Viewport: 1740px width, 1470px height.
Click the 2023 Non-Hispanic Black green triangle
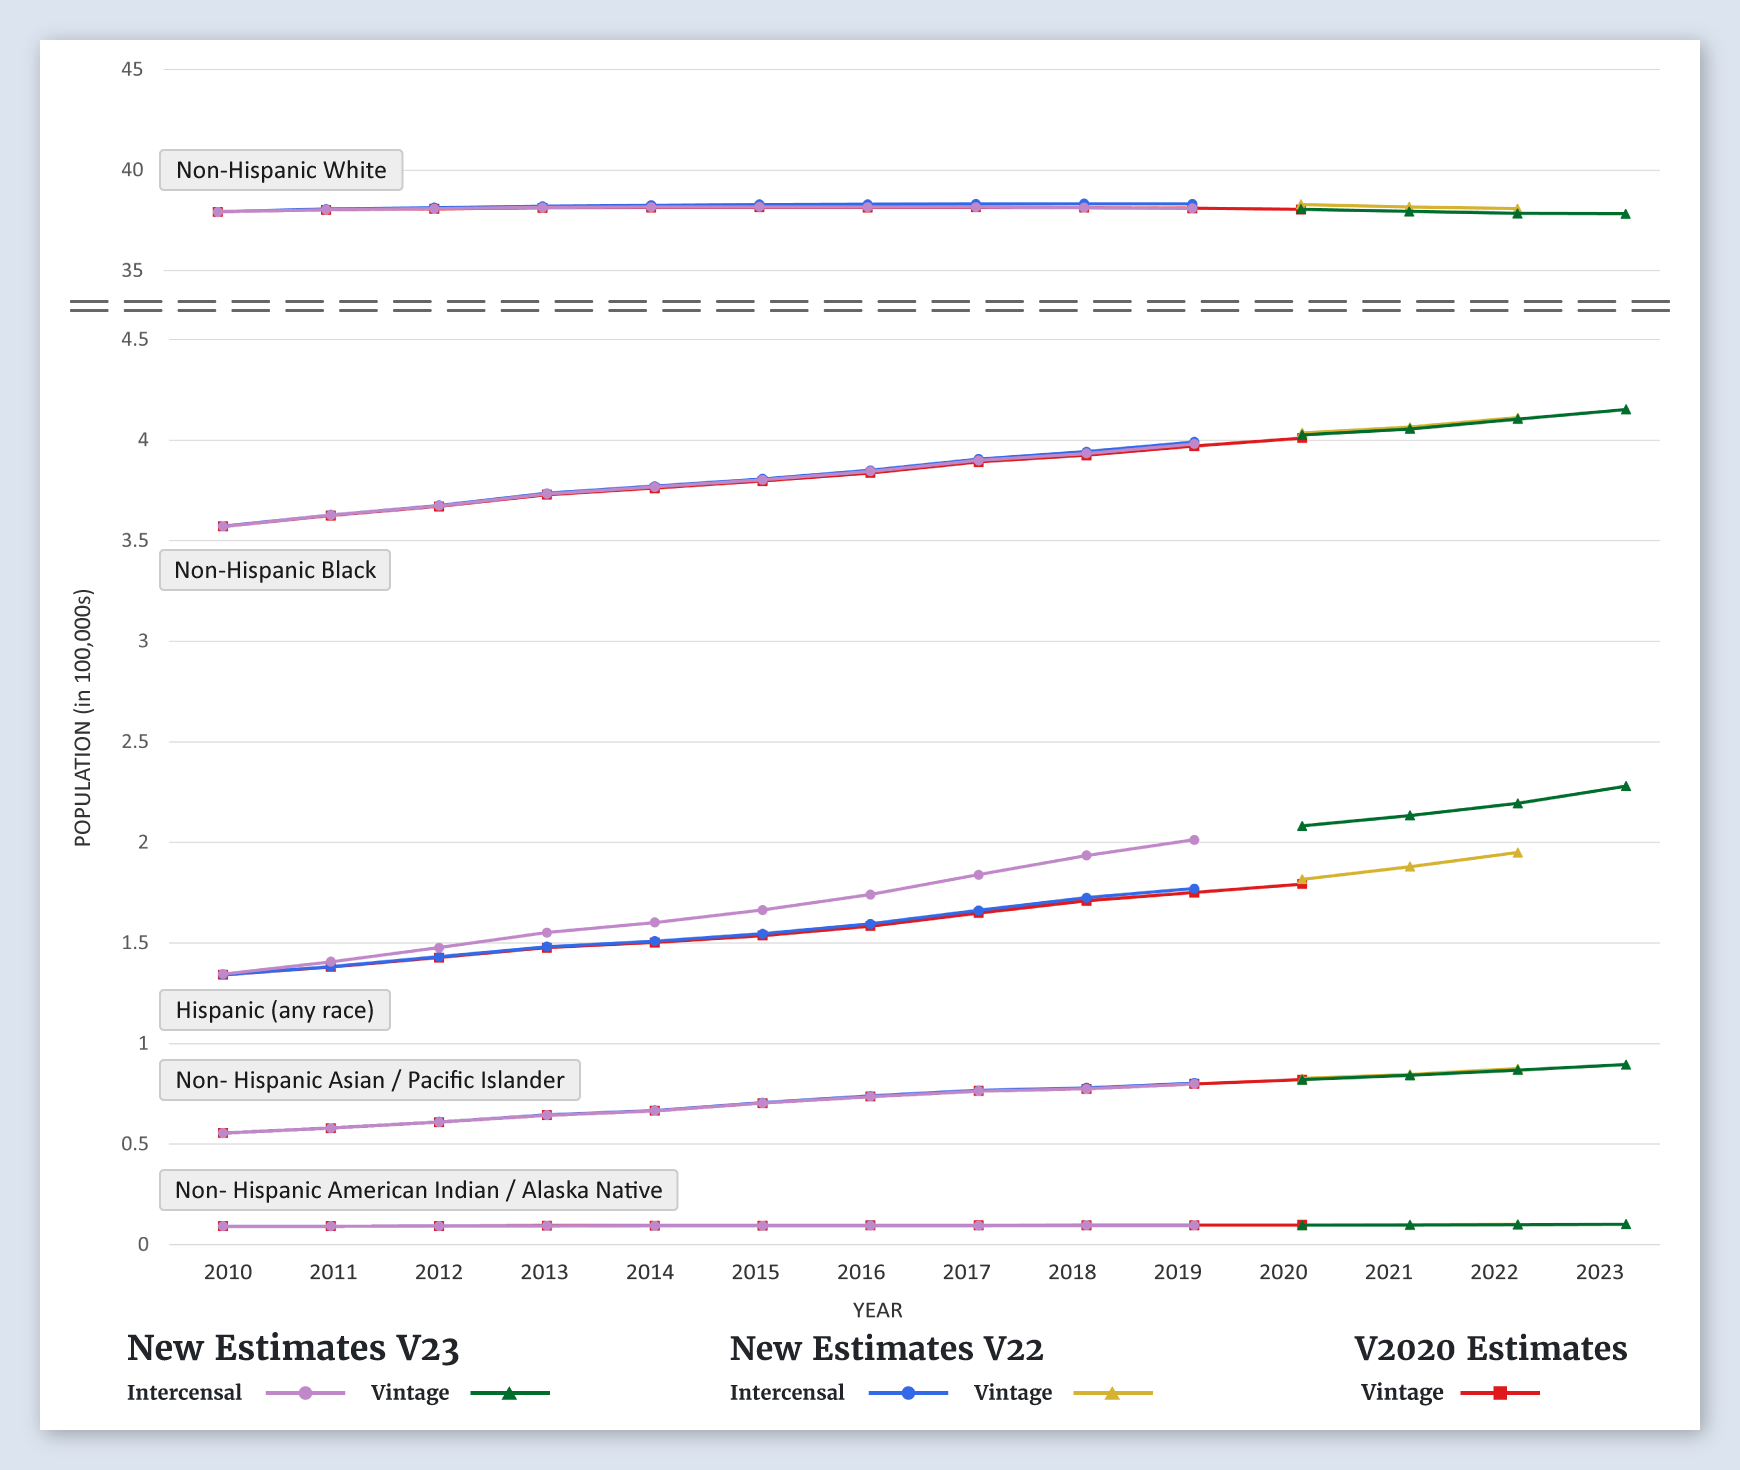(x=1625, y=409)
